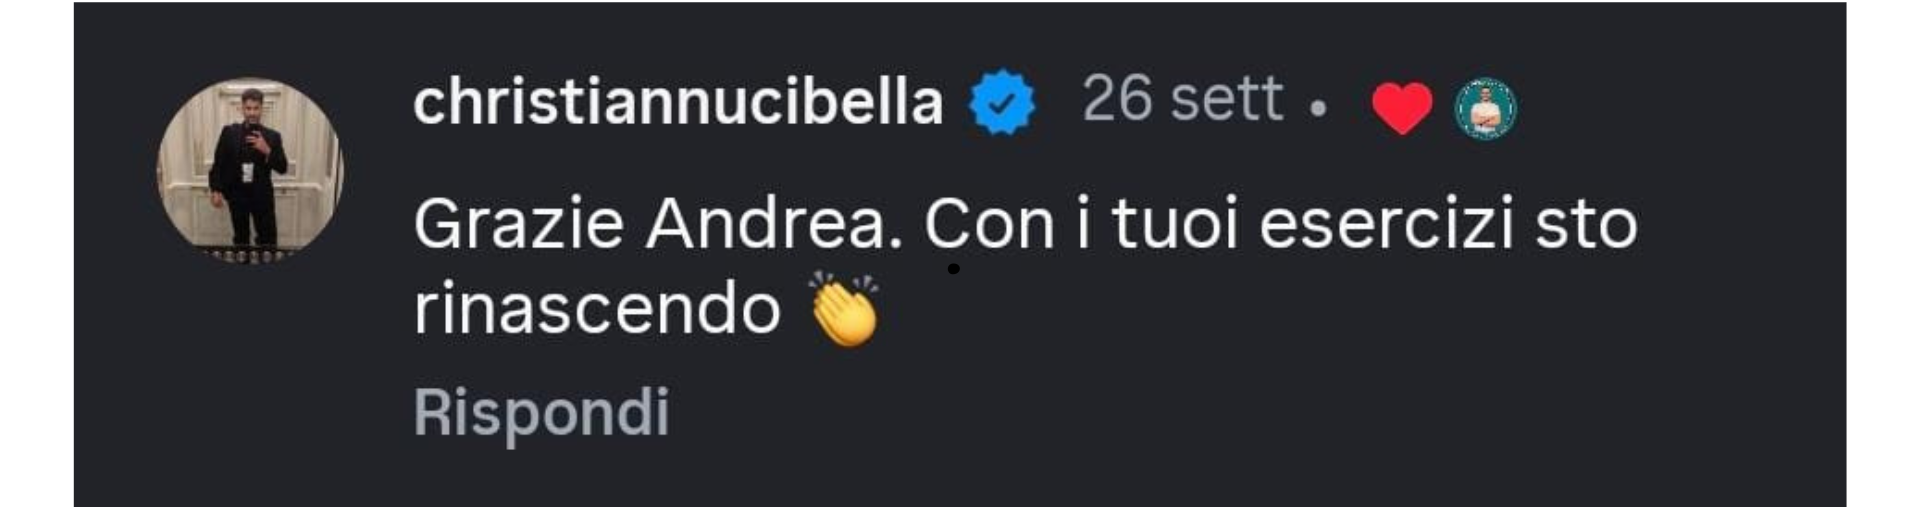This screenshot has height=507, width=1920.
Task: Open the small creator avatar beside the heart
Action: coord(1485,108)
